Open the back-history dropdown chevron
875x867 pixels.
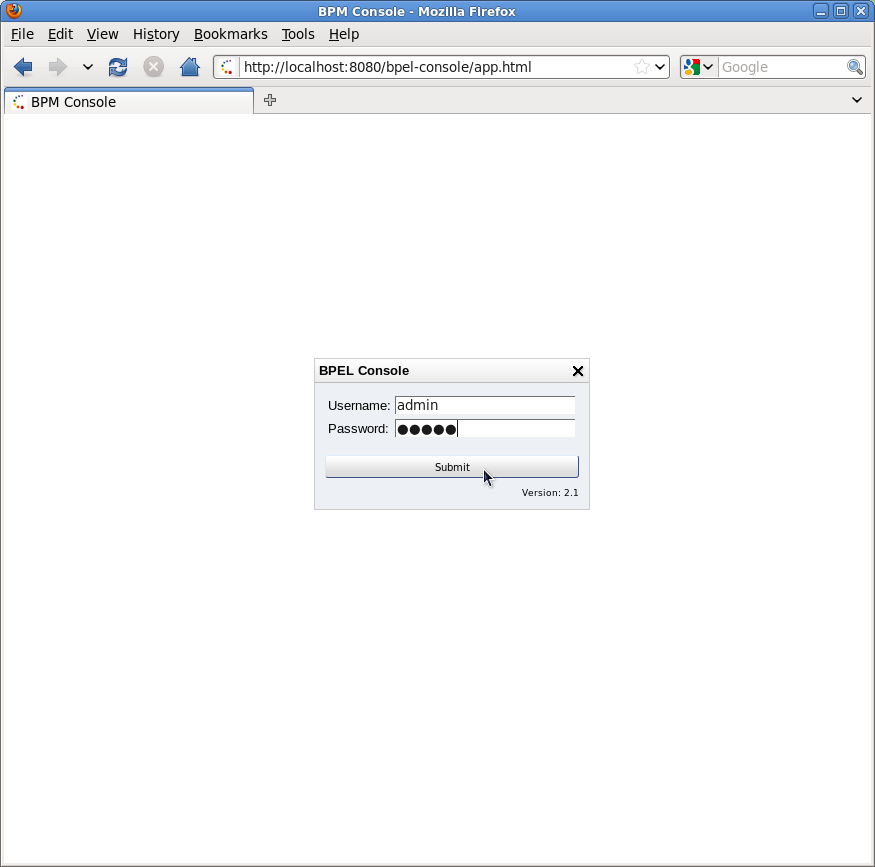[88, 67]
